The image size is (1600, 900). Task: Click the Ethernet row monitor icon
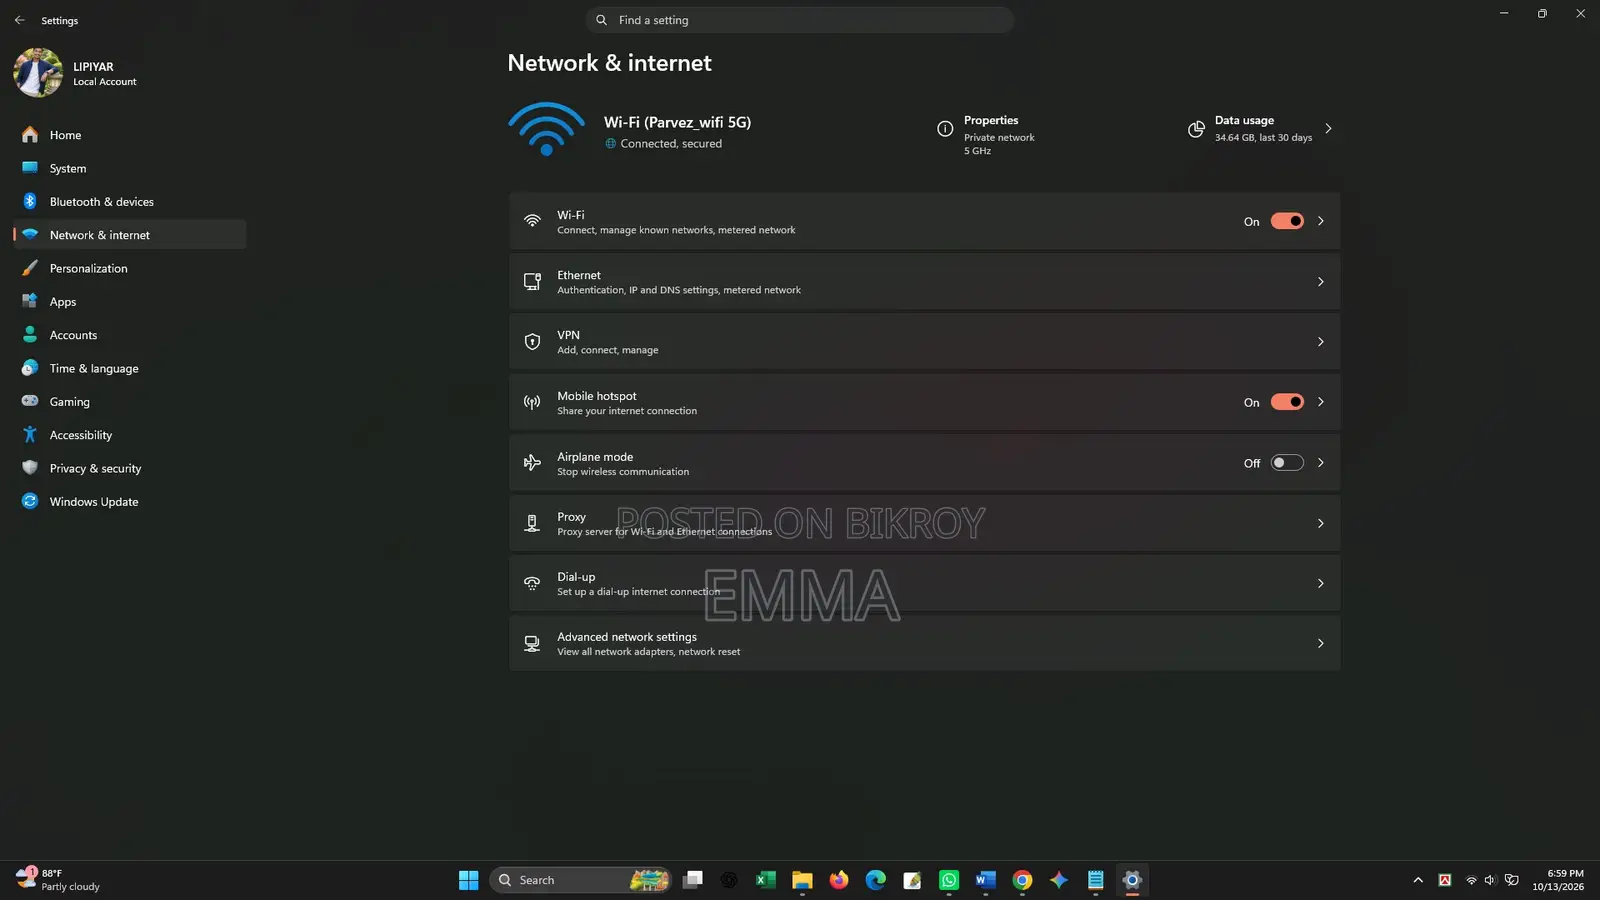[x=532, y=282]
